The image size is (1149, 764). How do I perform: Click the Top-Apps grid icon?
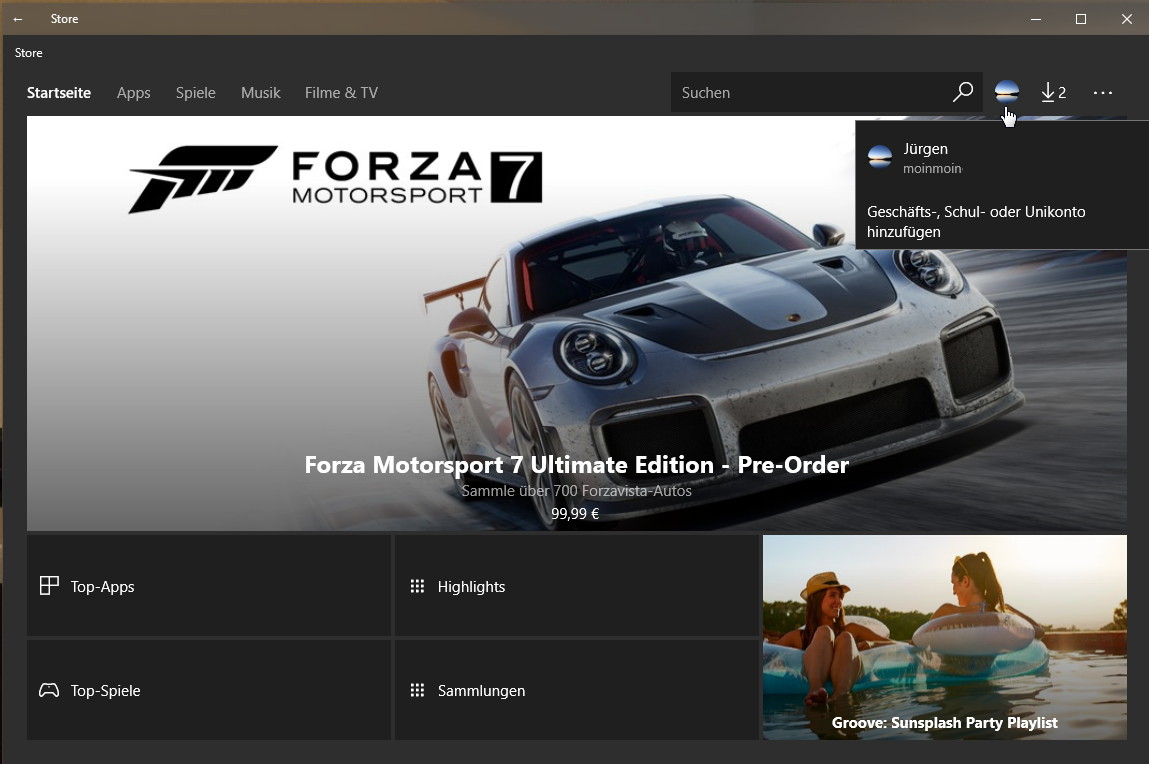click(x=49, y=586)
